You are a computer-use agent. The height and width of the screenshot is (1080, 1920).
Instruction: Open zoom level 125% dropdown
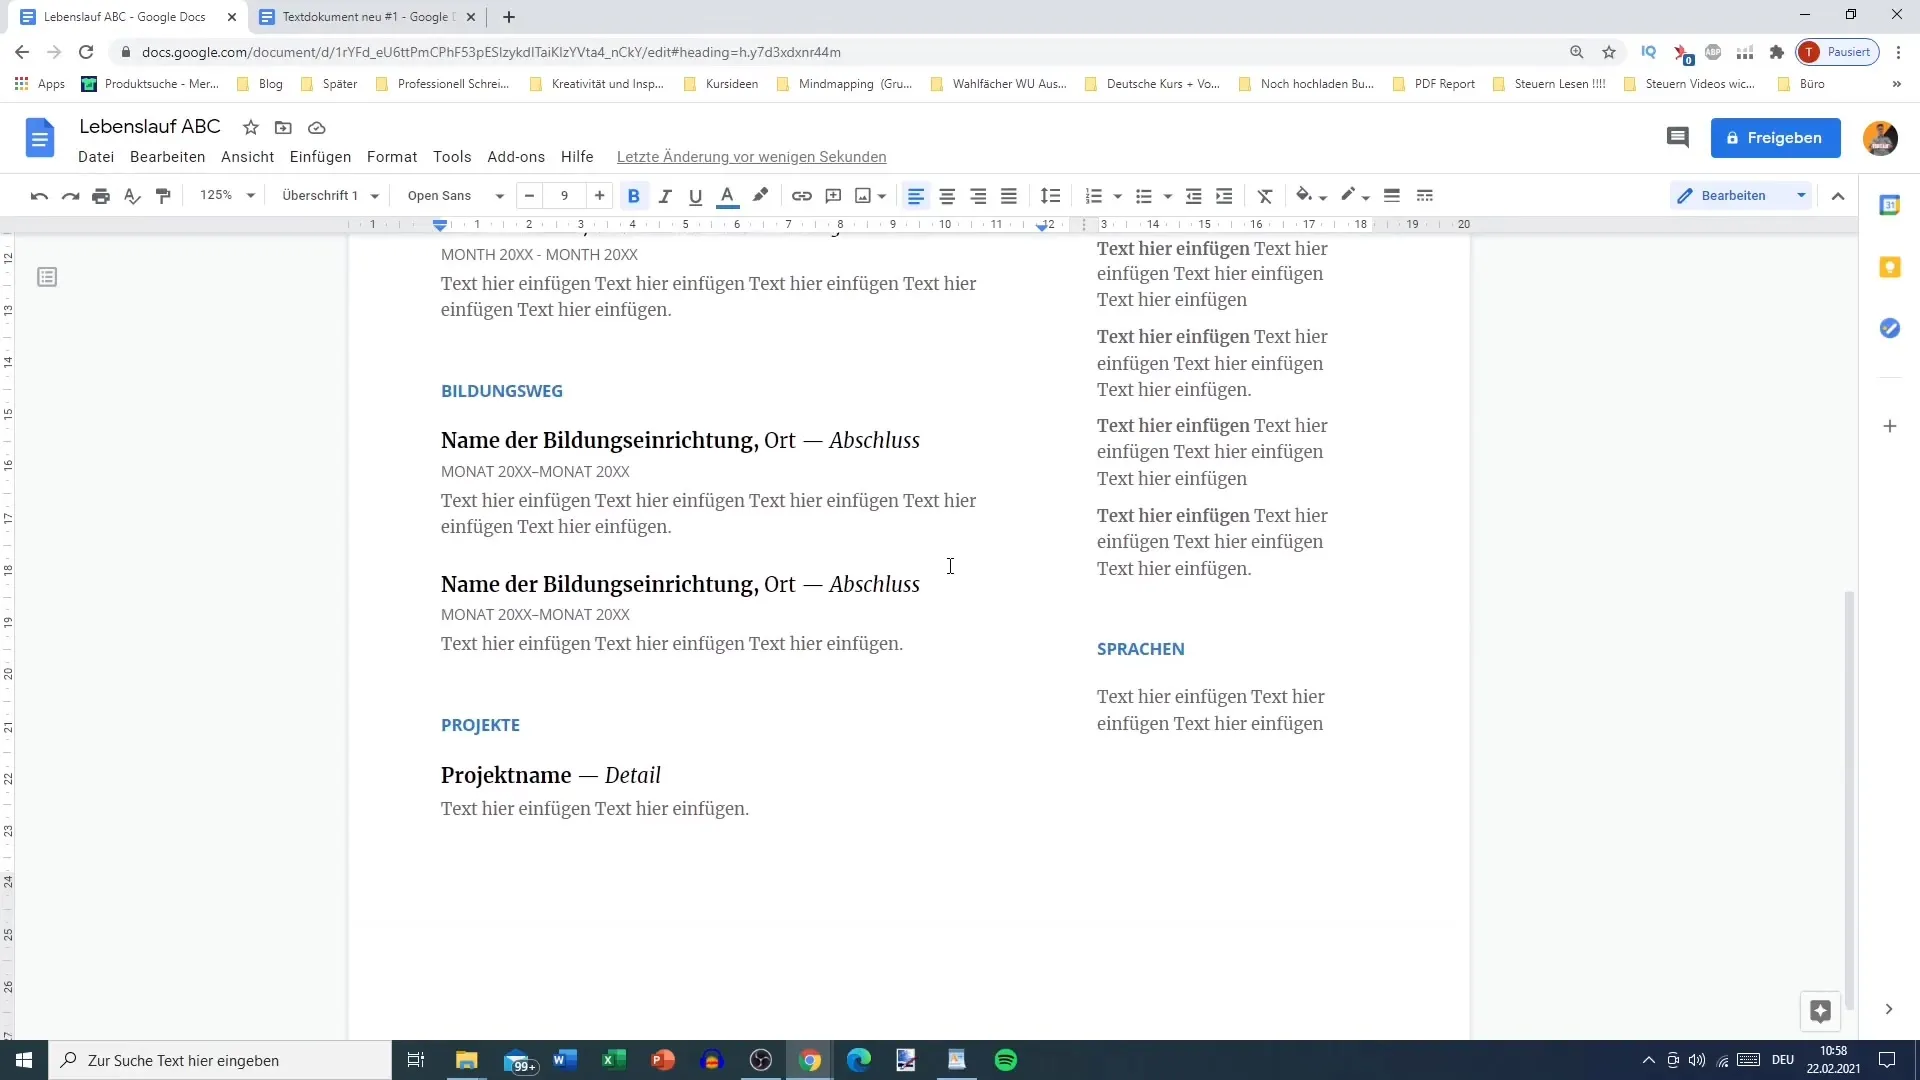coord(227,196)
